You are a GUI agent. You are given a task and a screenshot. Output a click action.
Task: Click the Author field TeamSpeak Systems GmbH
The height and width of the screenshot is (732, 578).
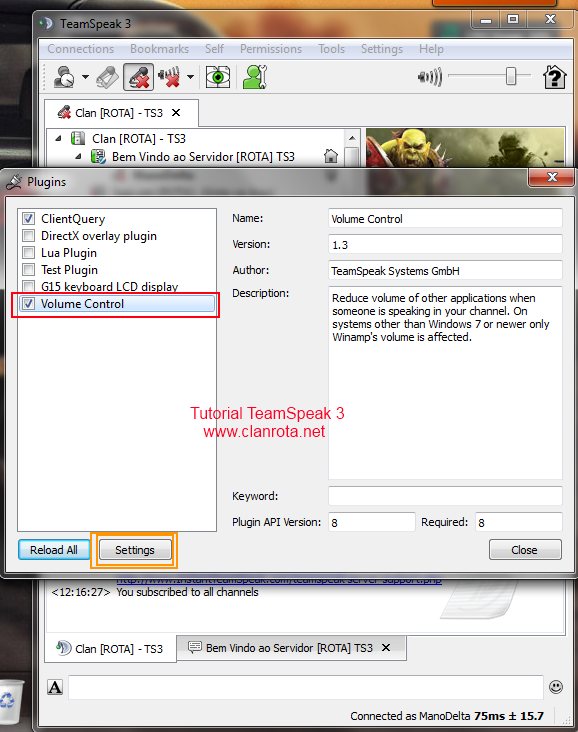pyautogui.click(x=445, y=271)
